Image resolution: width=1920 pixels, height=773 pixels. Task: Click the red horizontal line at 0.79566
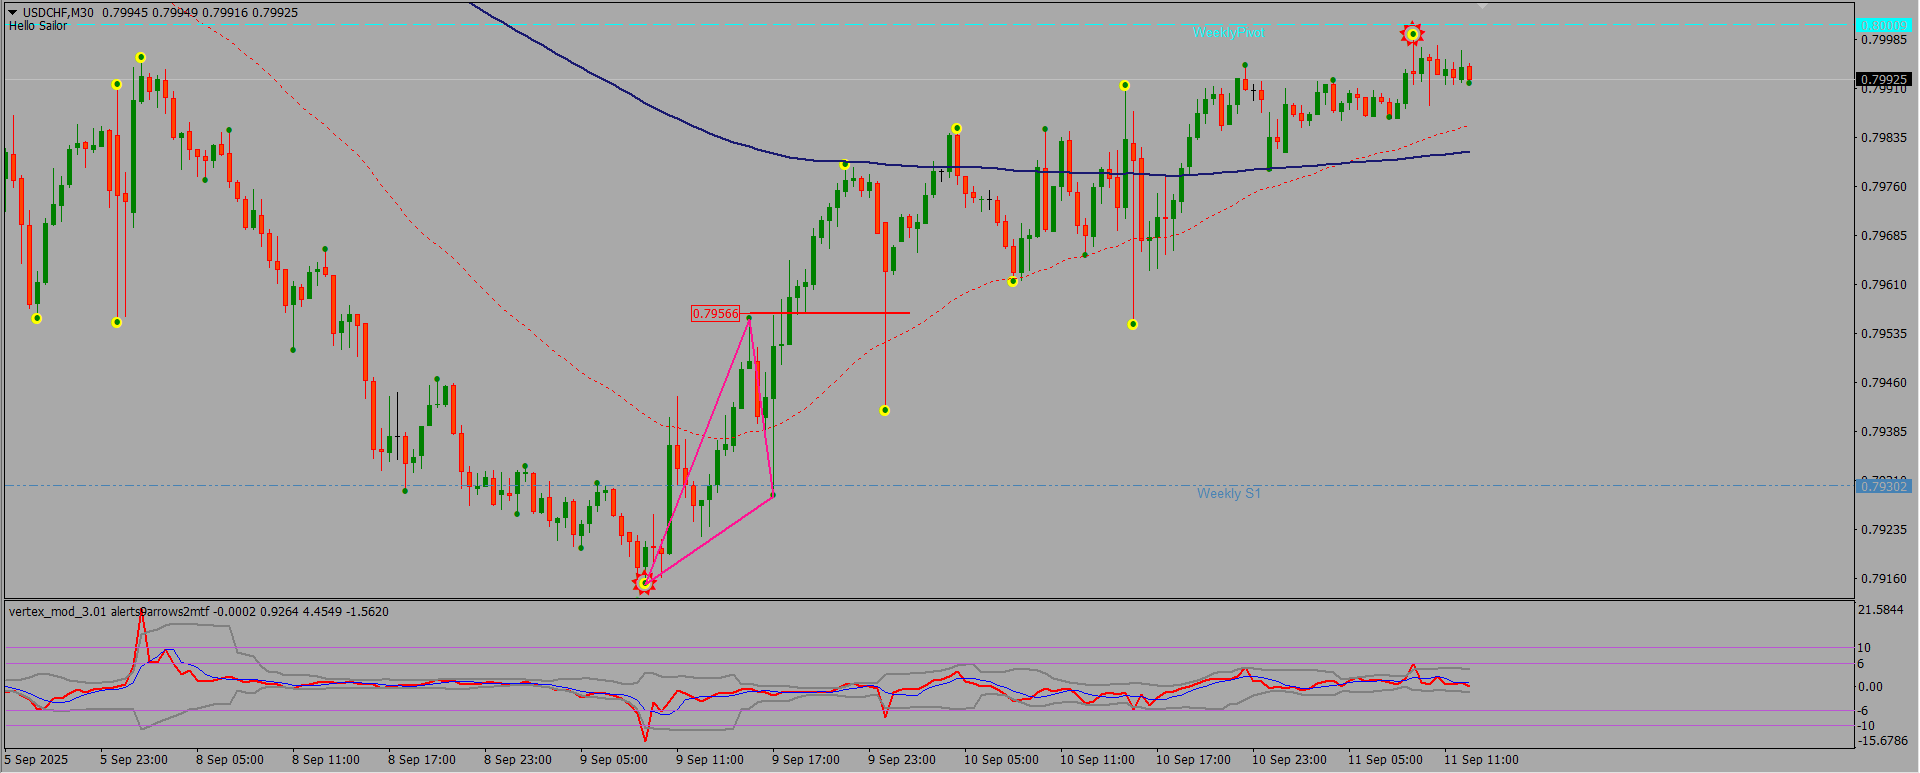pyautogui.click(x=829, y=314)
